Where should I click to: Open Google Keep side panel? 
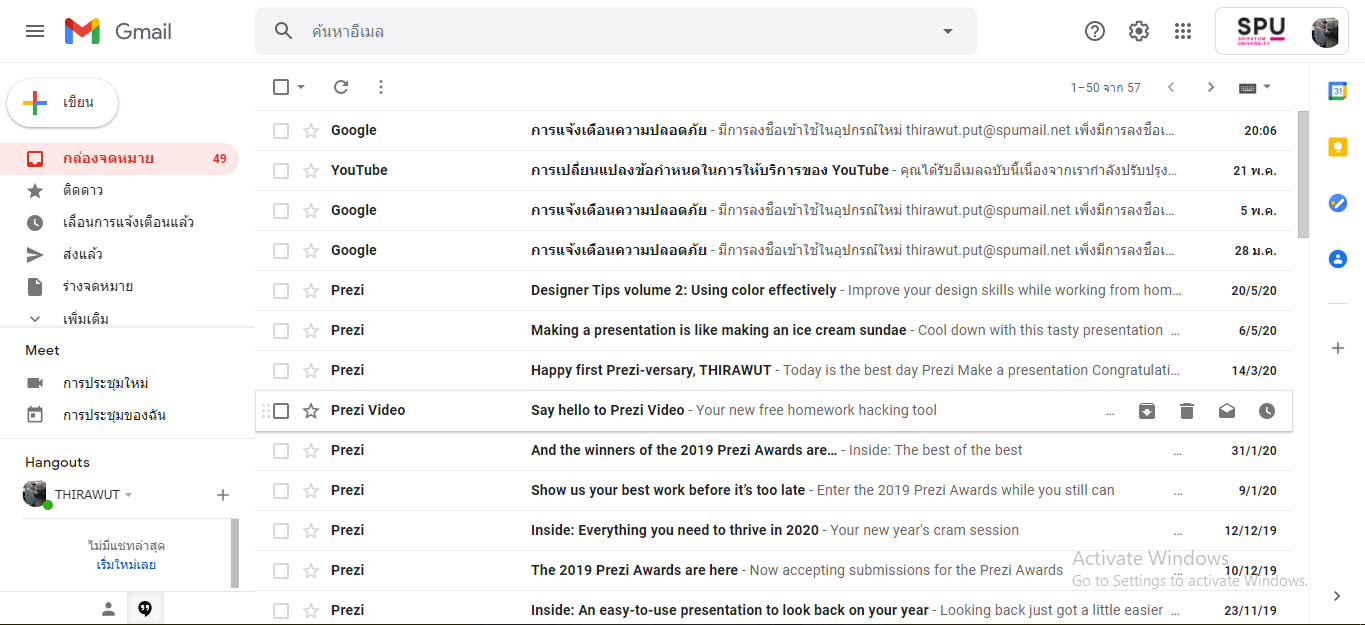point(1338,147)
